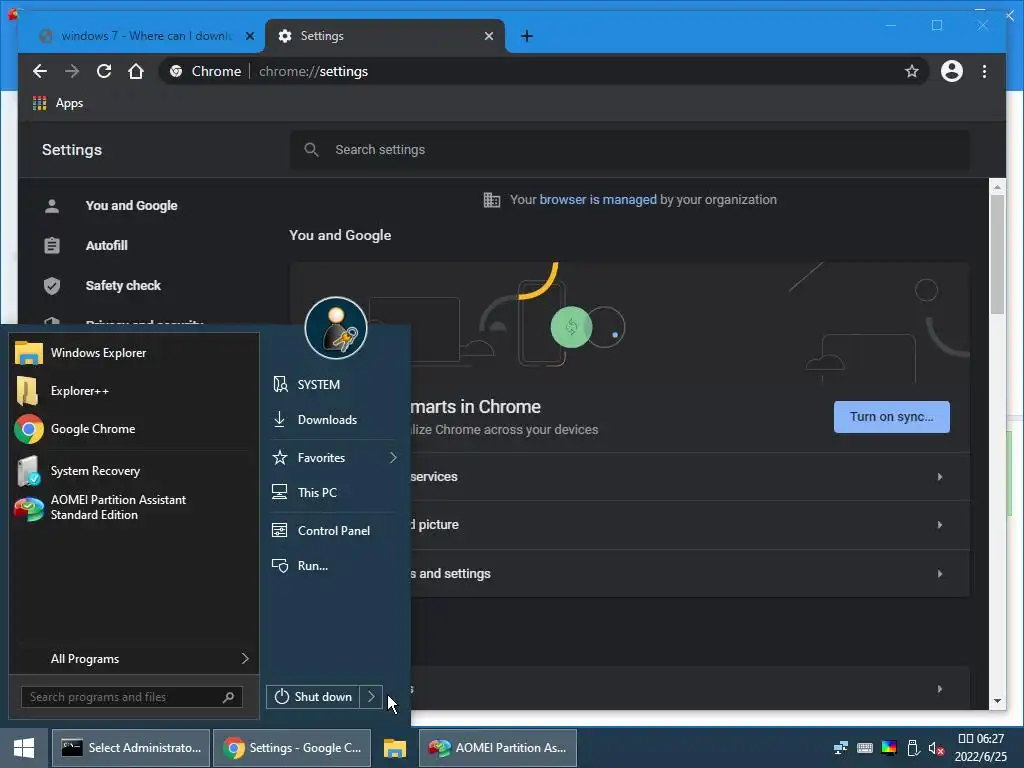Launch Windows Explorer from Start menu
Screen dimensions: 1024x768
134,353
